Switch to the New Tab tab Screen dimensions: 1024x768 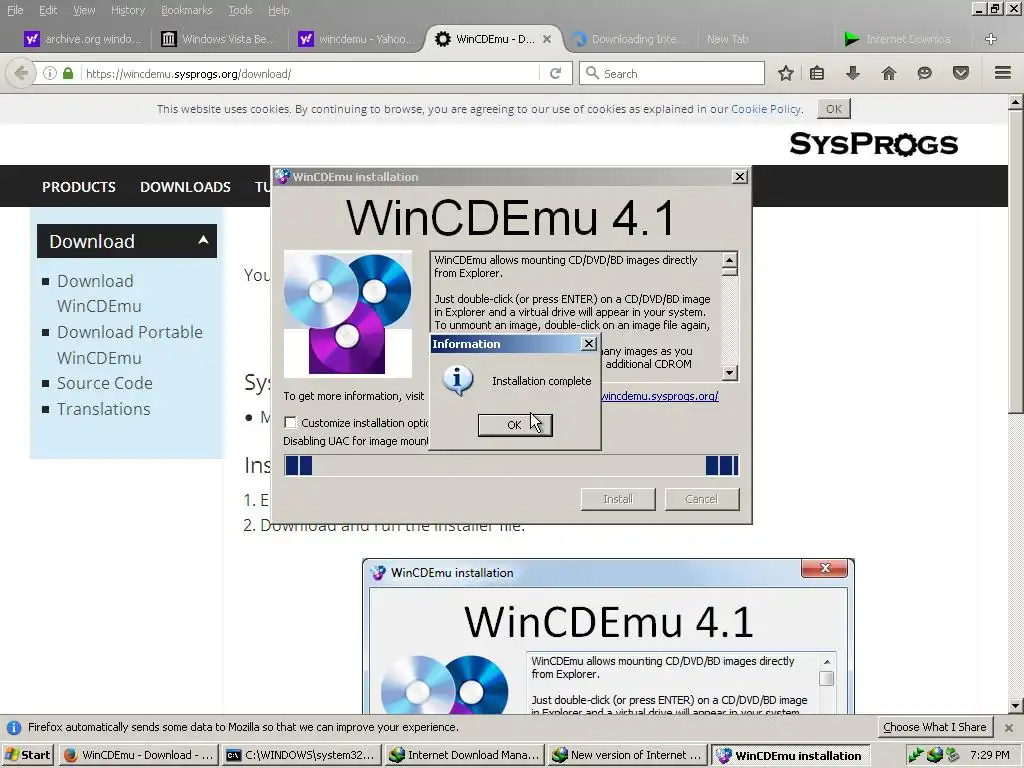click(728, 39)
